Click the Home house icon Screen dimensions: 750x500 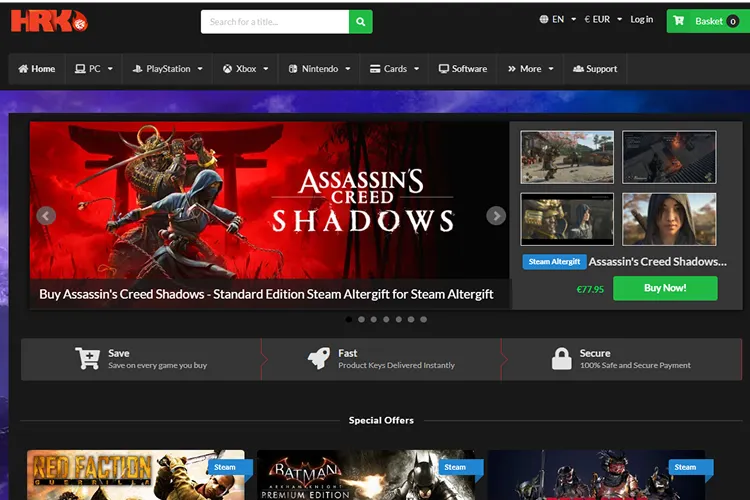(x=23, y=69)
